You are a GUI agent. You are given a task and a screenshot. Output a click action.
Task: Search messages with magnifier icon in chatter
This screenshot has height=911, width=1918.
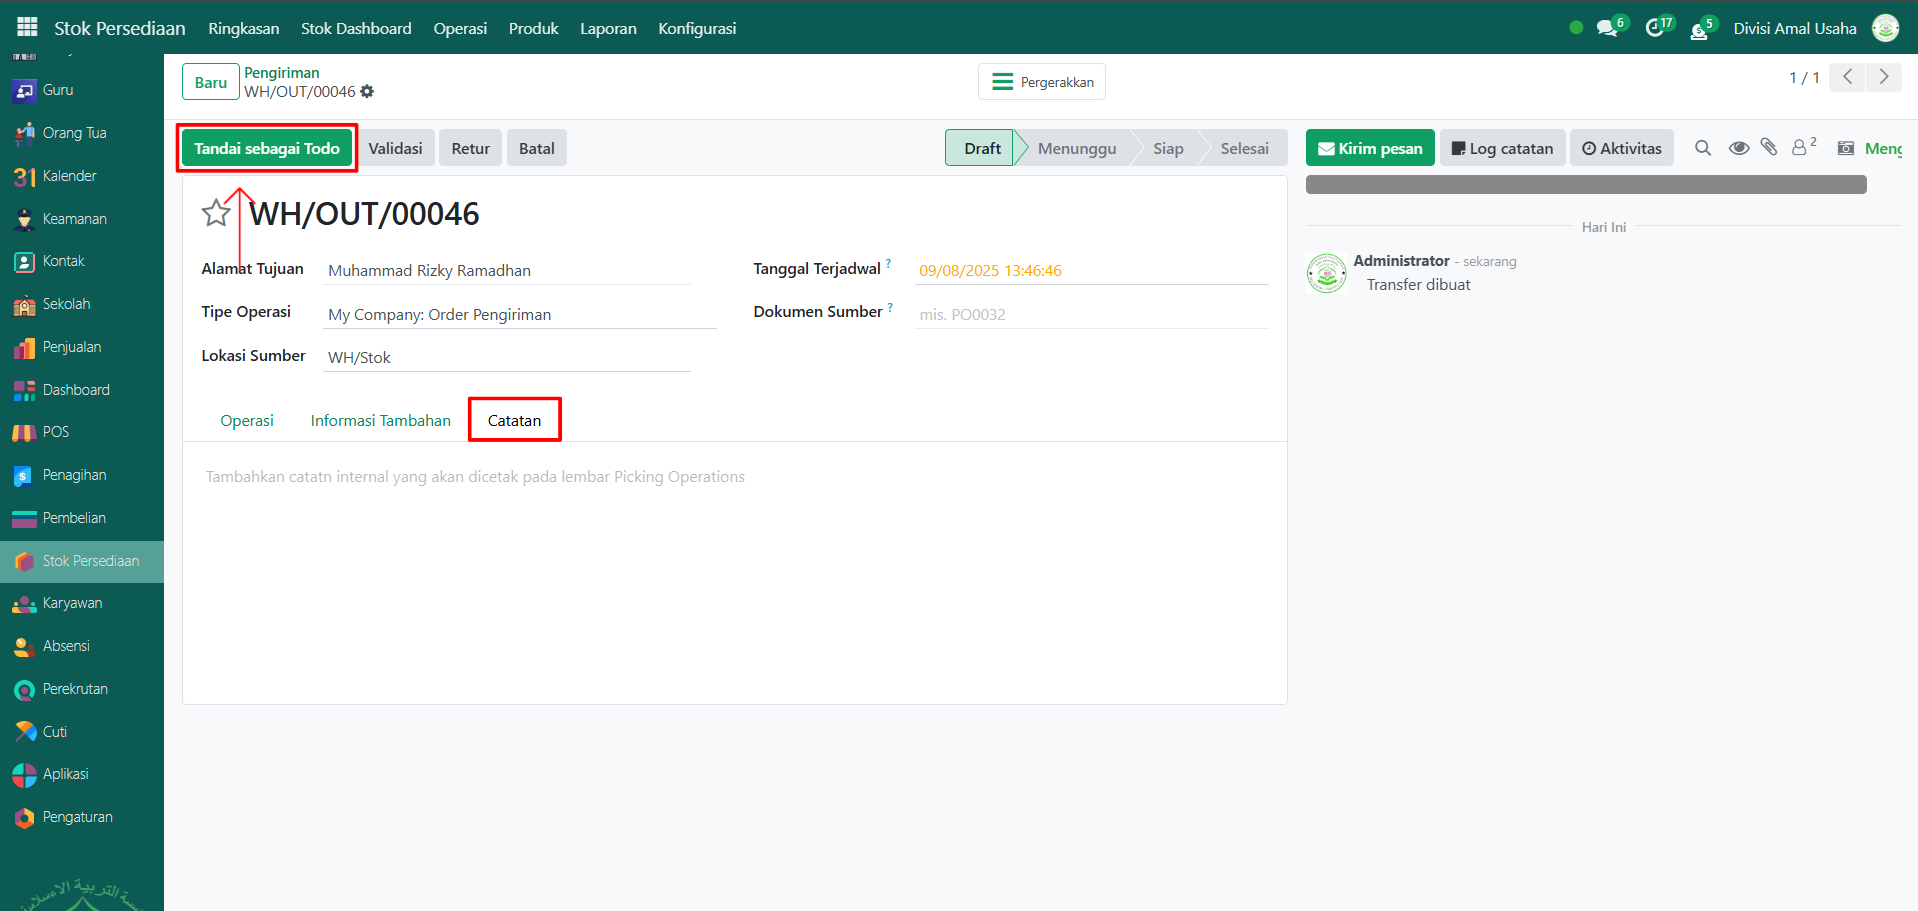[x=1703, y=148]
